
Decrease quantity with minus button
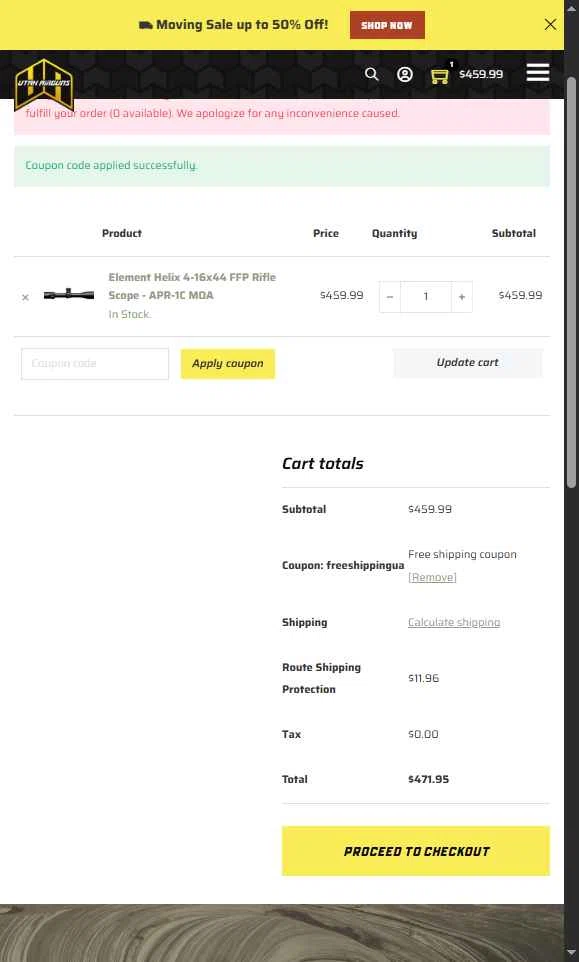[x=389, y=297]
